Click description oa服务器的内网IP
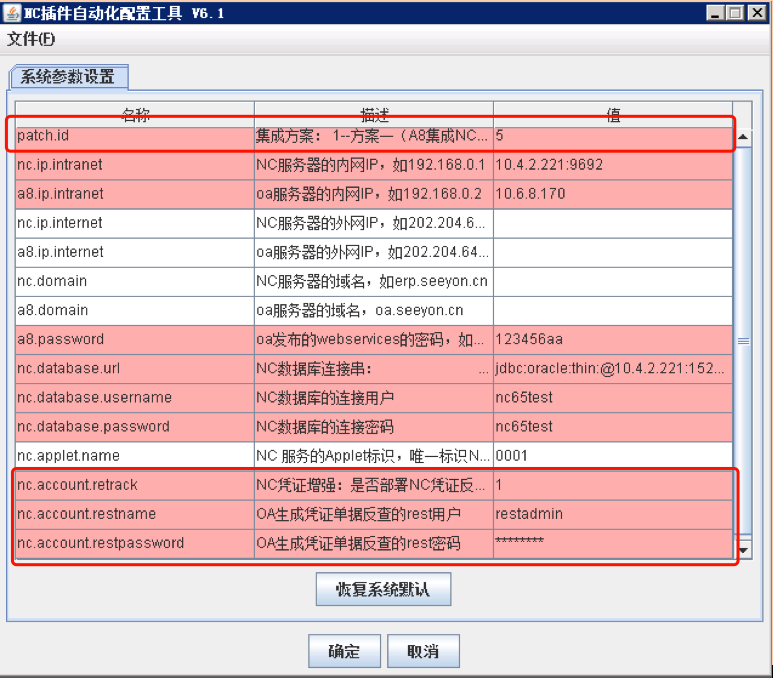Screen dimensions: 773x678 (374, 194)
